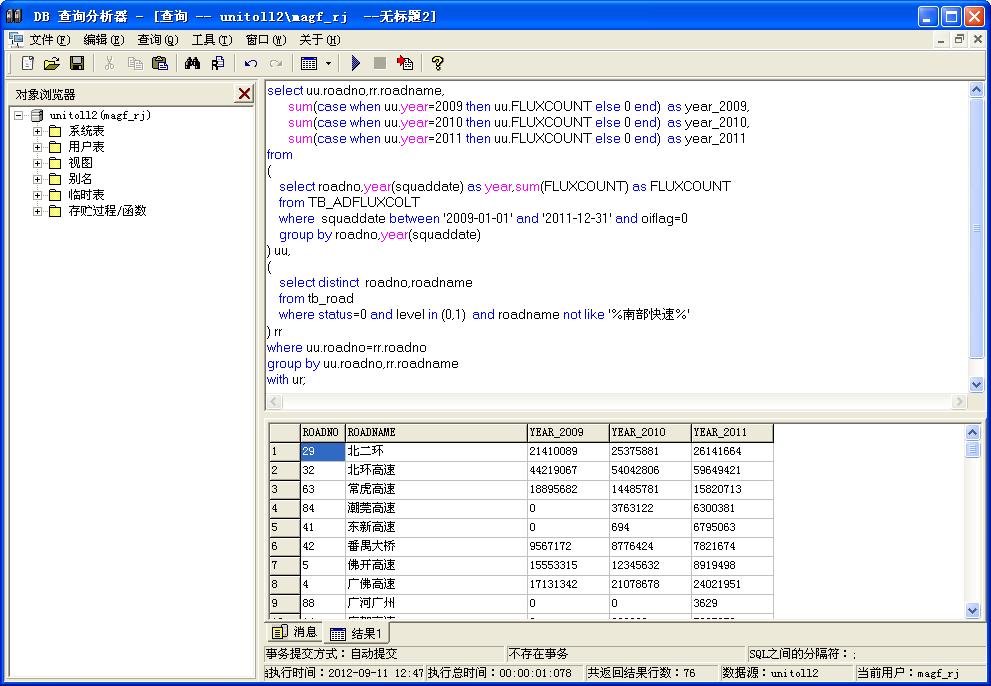Undo the last edit

point(249,63)
